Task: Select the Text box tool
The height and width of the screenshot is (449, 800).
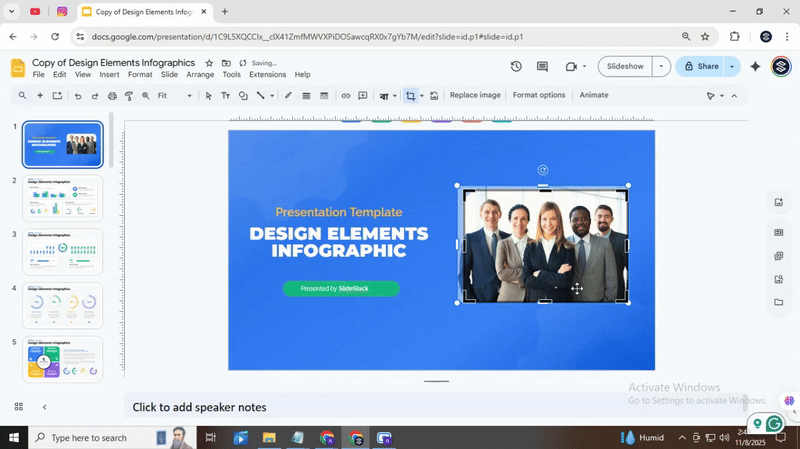Action: pos(225,96)
